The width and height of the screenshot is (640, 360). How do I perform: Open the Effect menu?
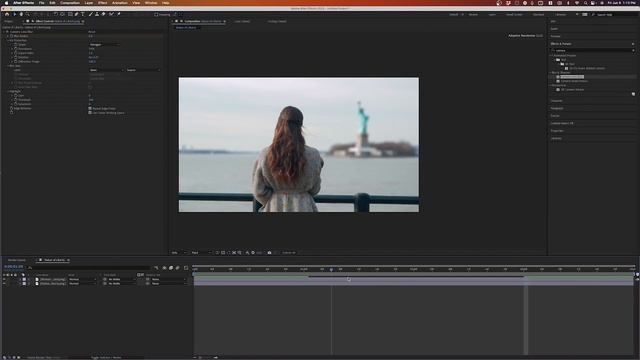pyautogui.click(x=102, y=3)
